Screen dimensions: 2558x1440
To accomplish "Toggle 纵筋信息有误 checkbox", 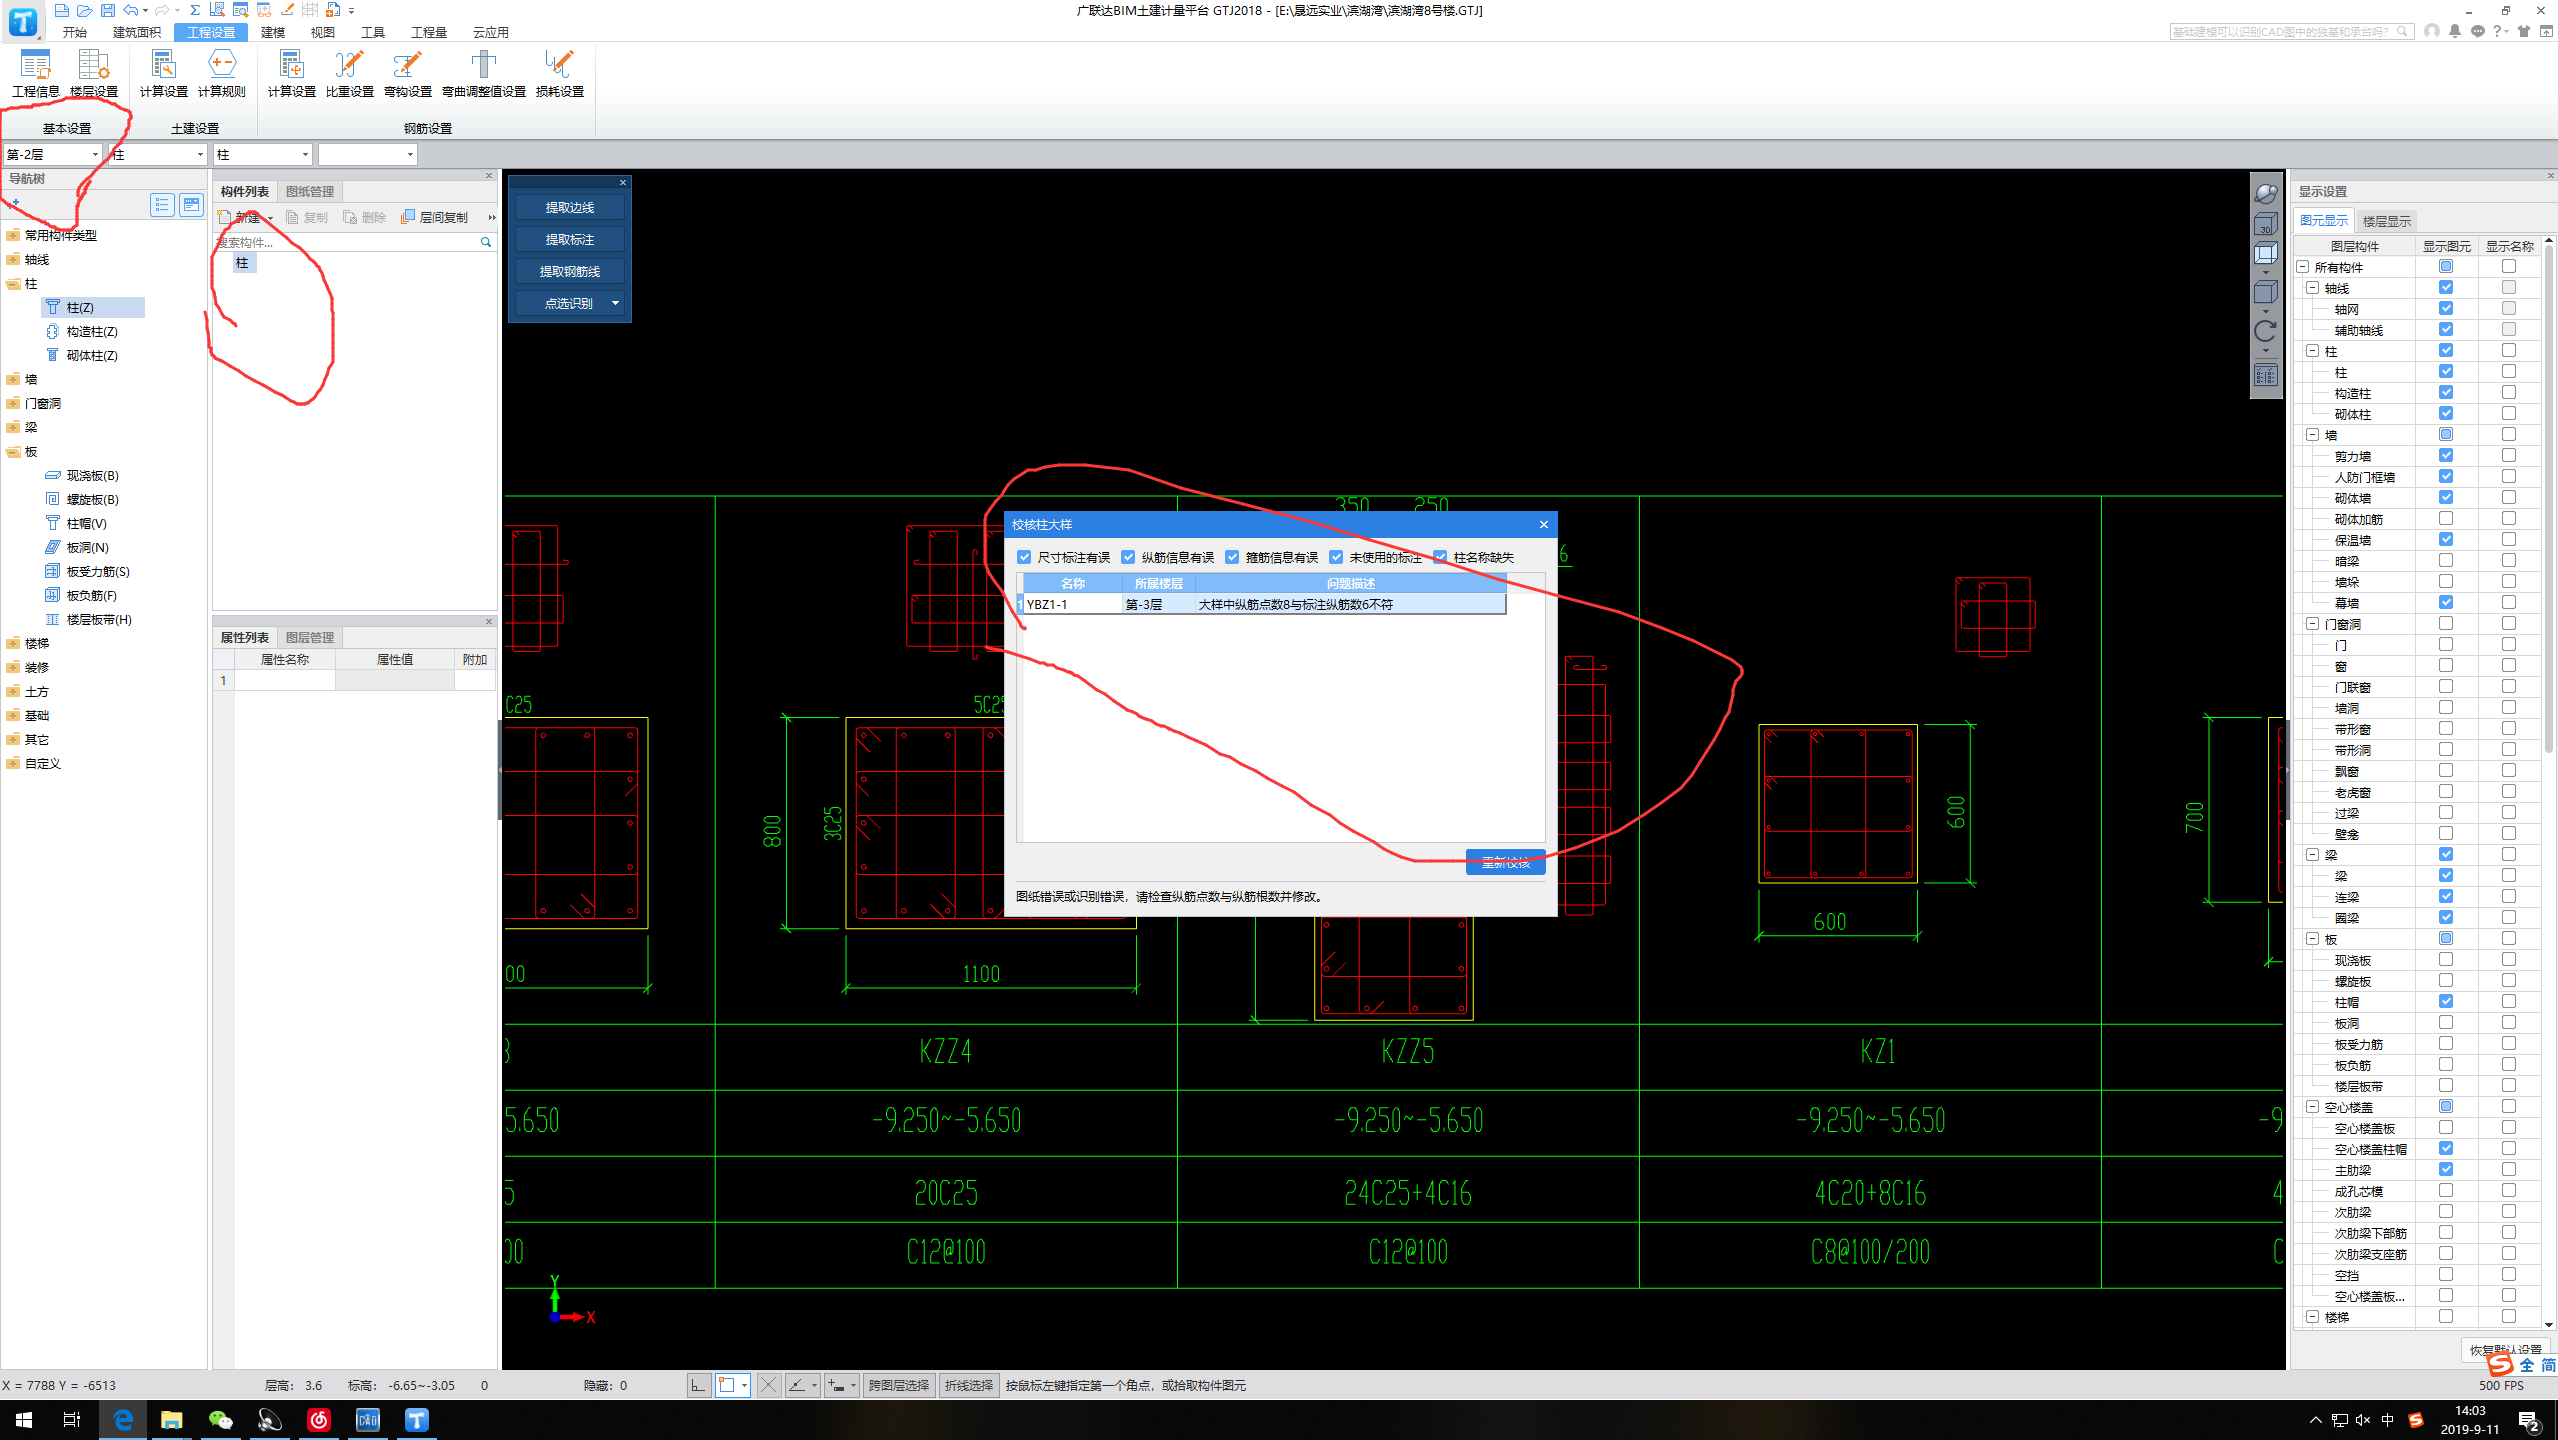I will (x=1126, y=557).
